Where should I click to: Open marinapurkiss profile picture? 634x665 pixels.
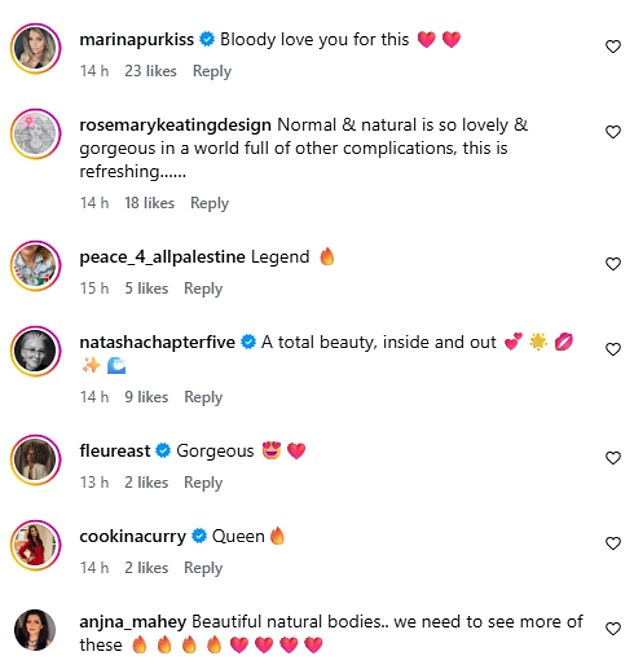coord(35,48)
